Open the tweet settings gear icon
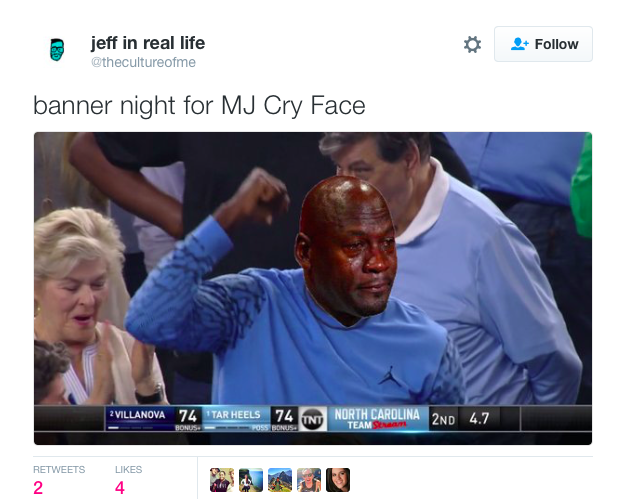The width and height of the screenshot is (628, 499). click(x=472, y=44)
